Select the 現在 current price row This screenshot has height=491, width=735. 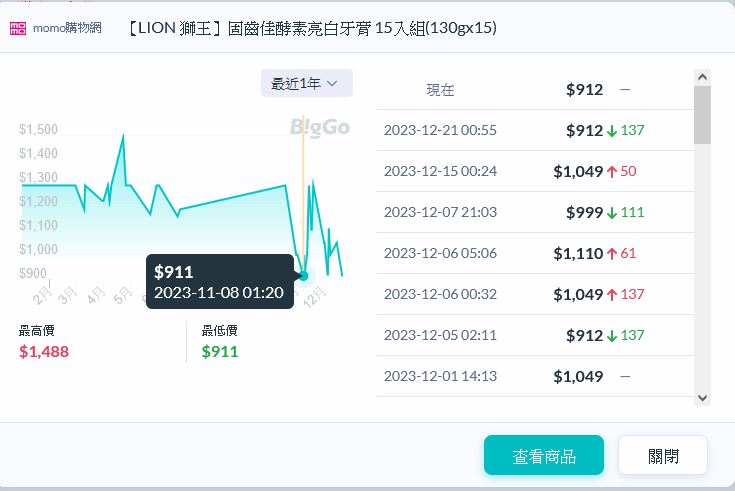pyautogui.click(x=535, y=90)
